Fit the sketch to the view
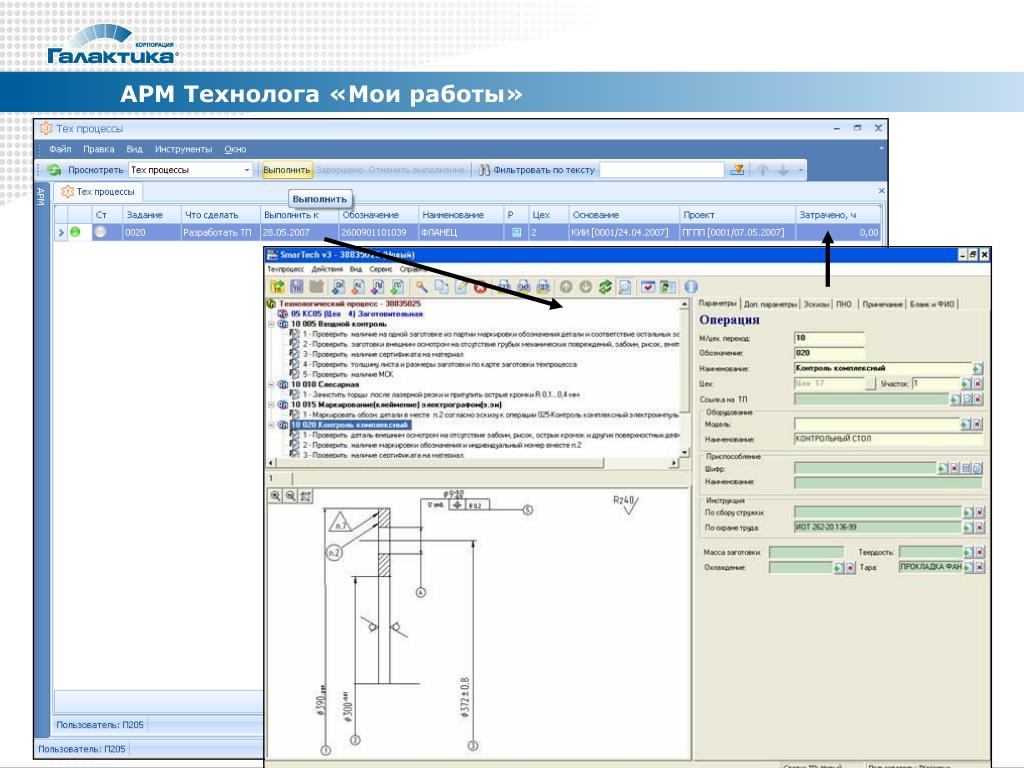This screenshot has width=1024, height=768. 306,496
